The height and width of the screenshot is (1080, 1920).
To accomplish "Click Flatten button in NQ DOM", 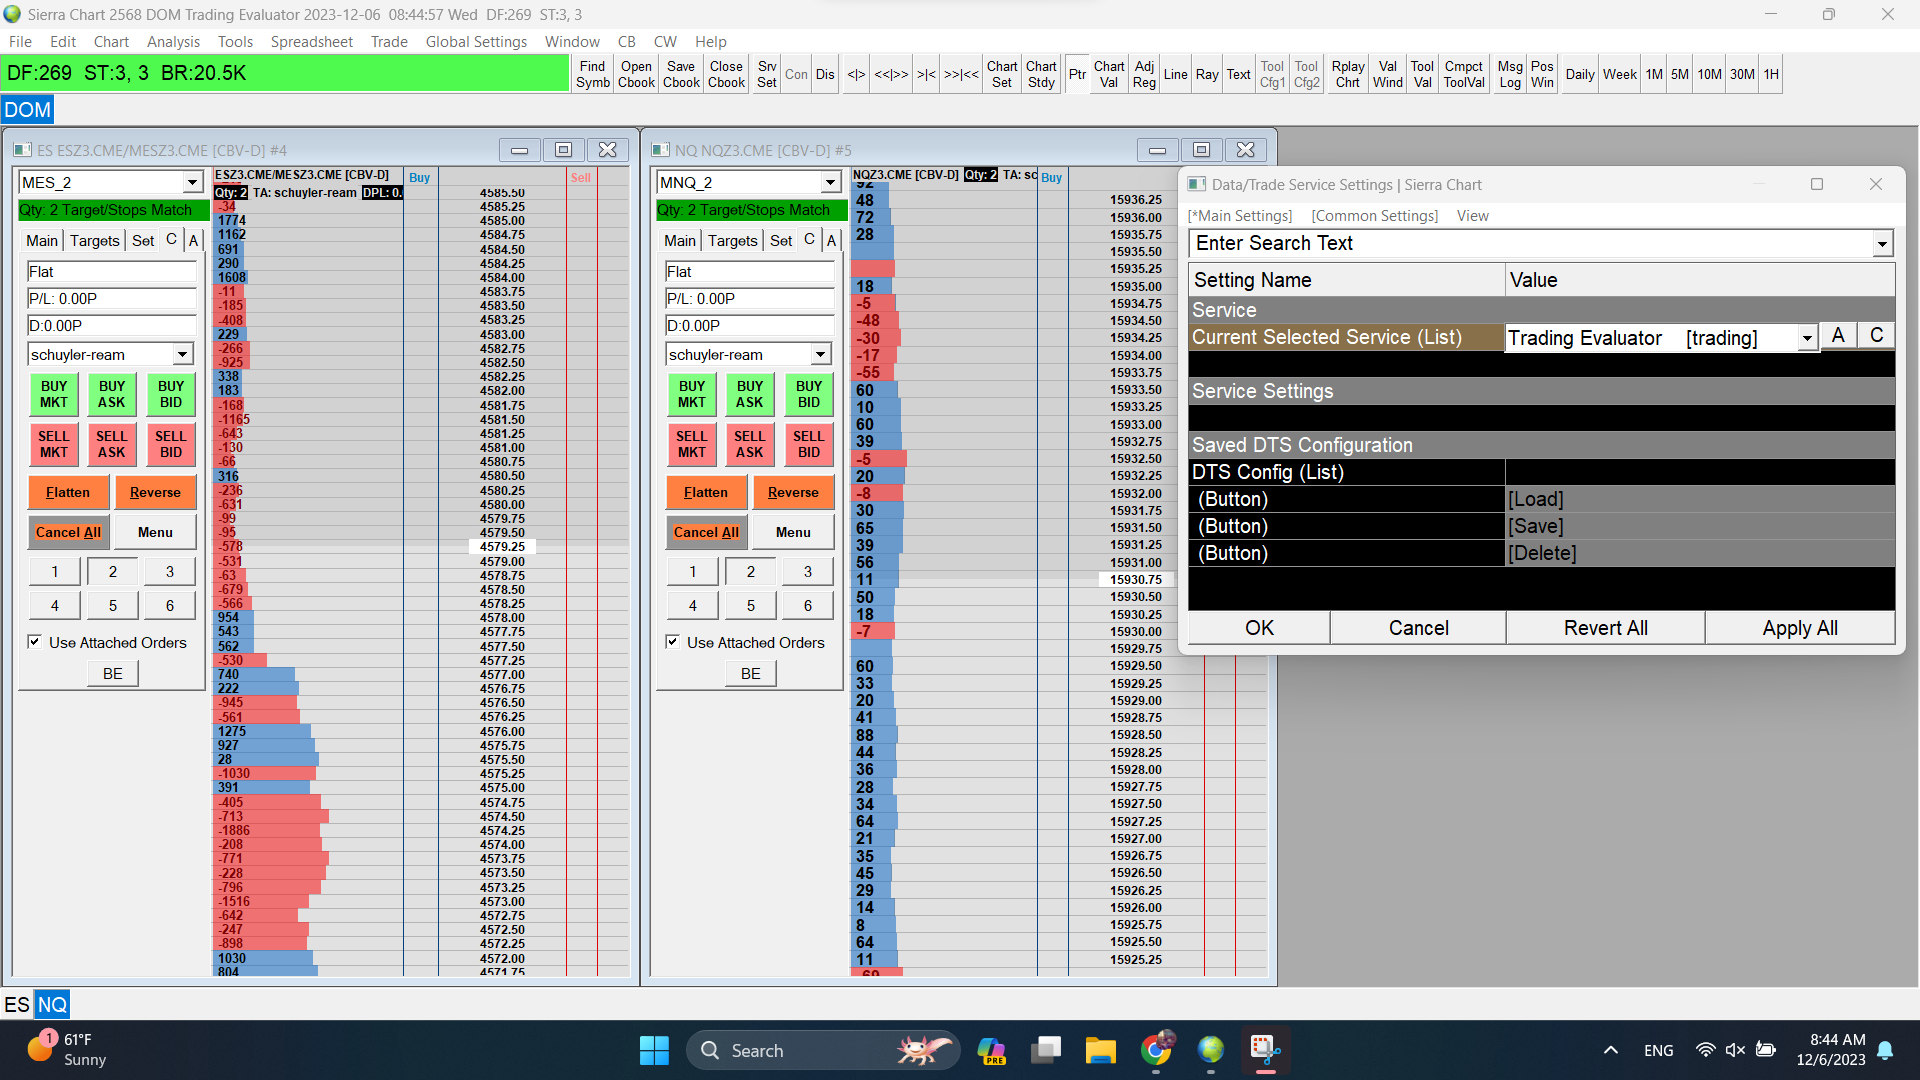I will [x=705, y=492].
